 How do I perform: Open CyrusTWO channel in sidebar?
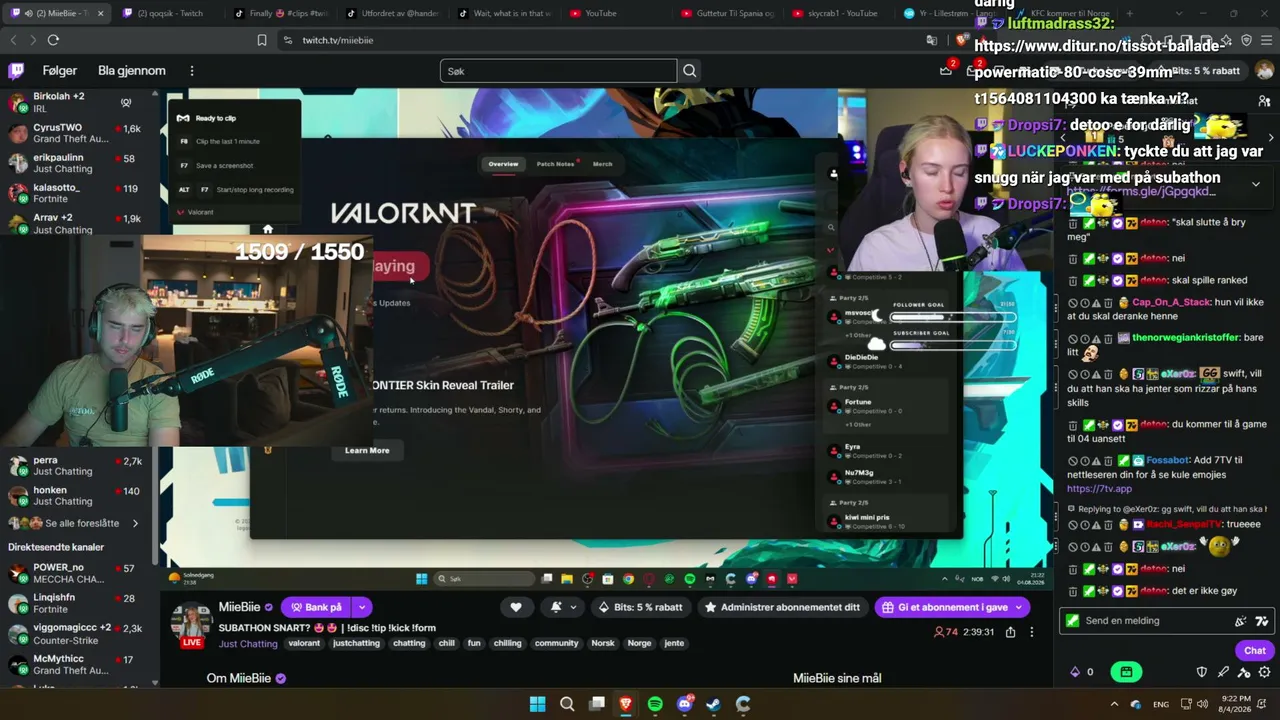point(78,133)
